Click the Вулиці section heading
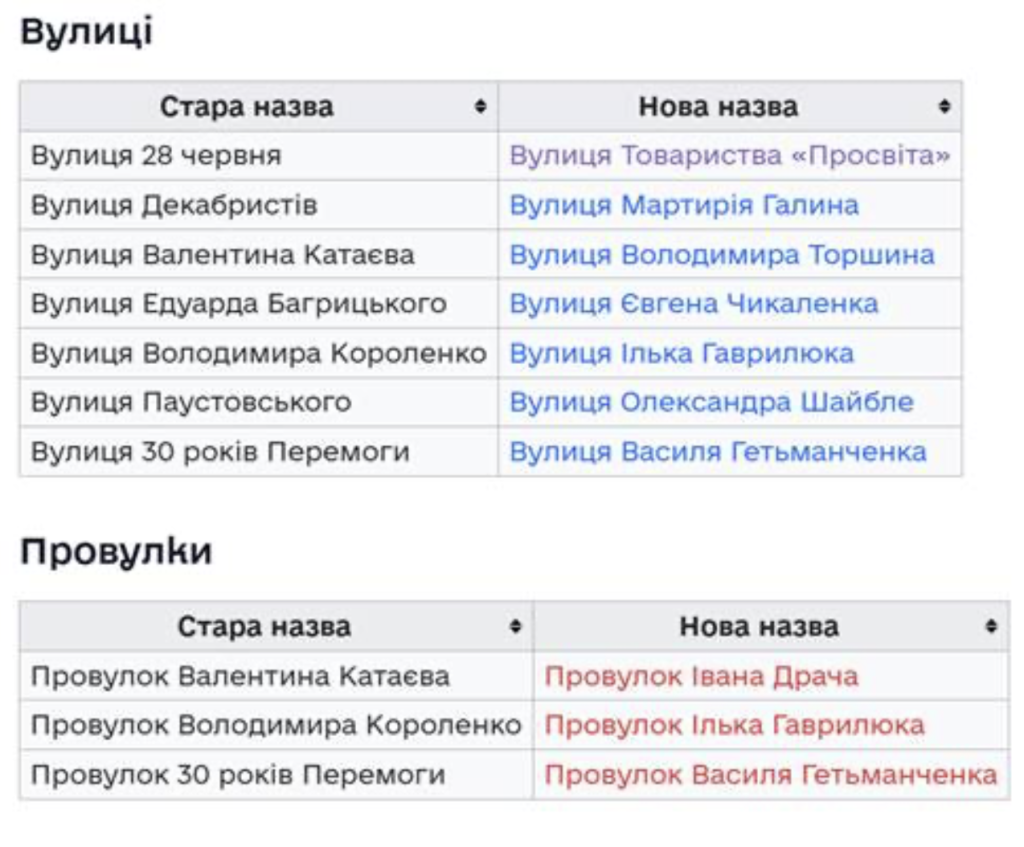 click(x=86, y=32)
